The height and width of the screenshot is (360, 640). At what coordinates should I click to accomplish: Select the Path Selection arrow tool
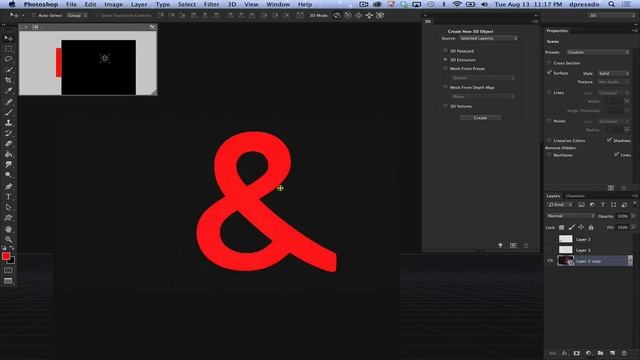(x=8, y=207)
